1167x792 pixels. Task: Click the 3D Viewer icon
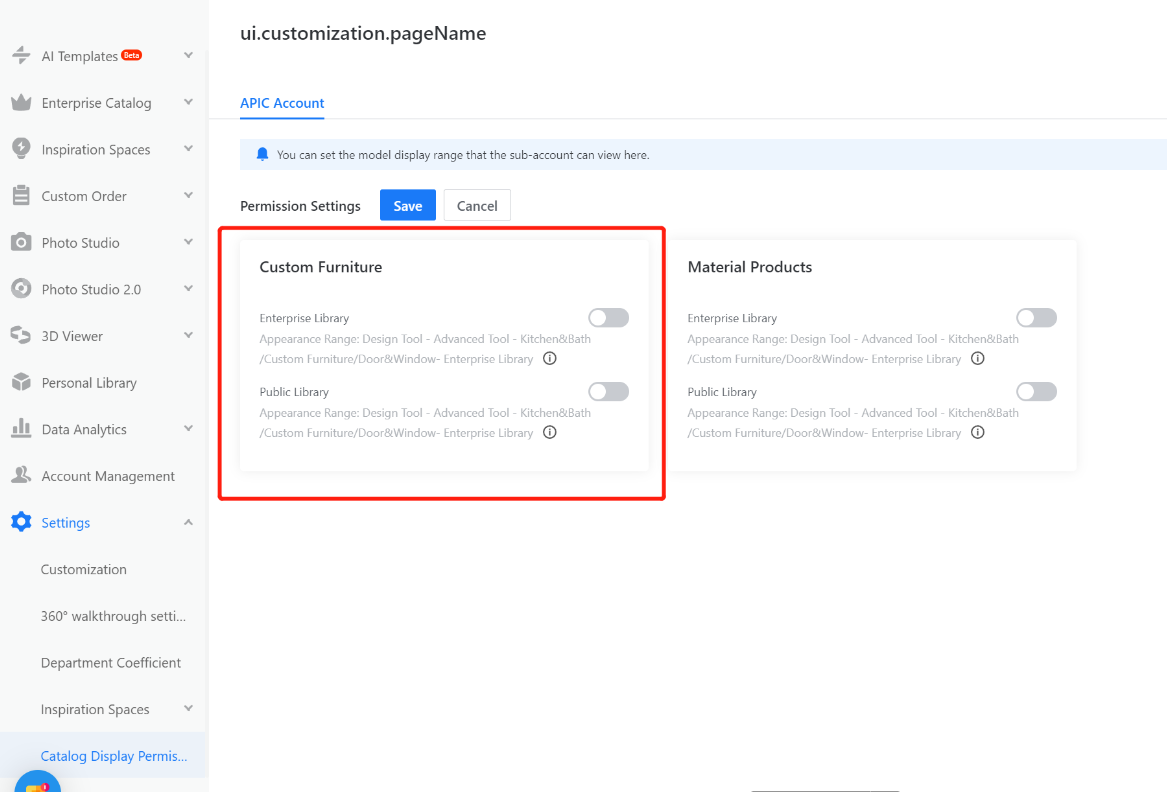[x=21, y=336]
